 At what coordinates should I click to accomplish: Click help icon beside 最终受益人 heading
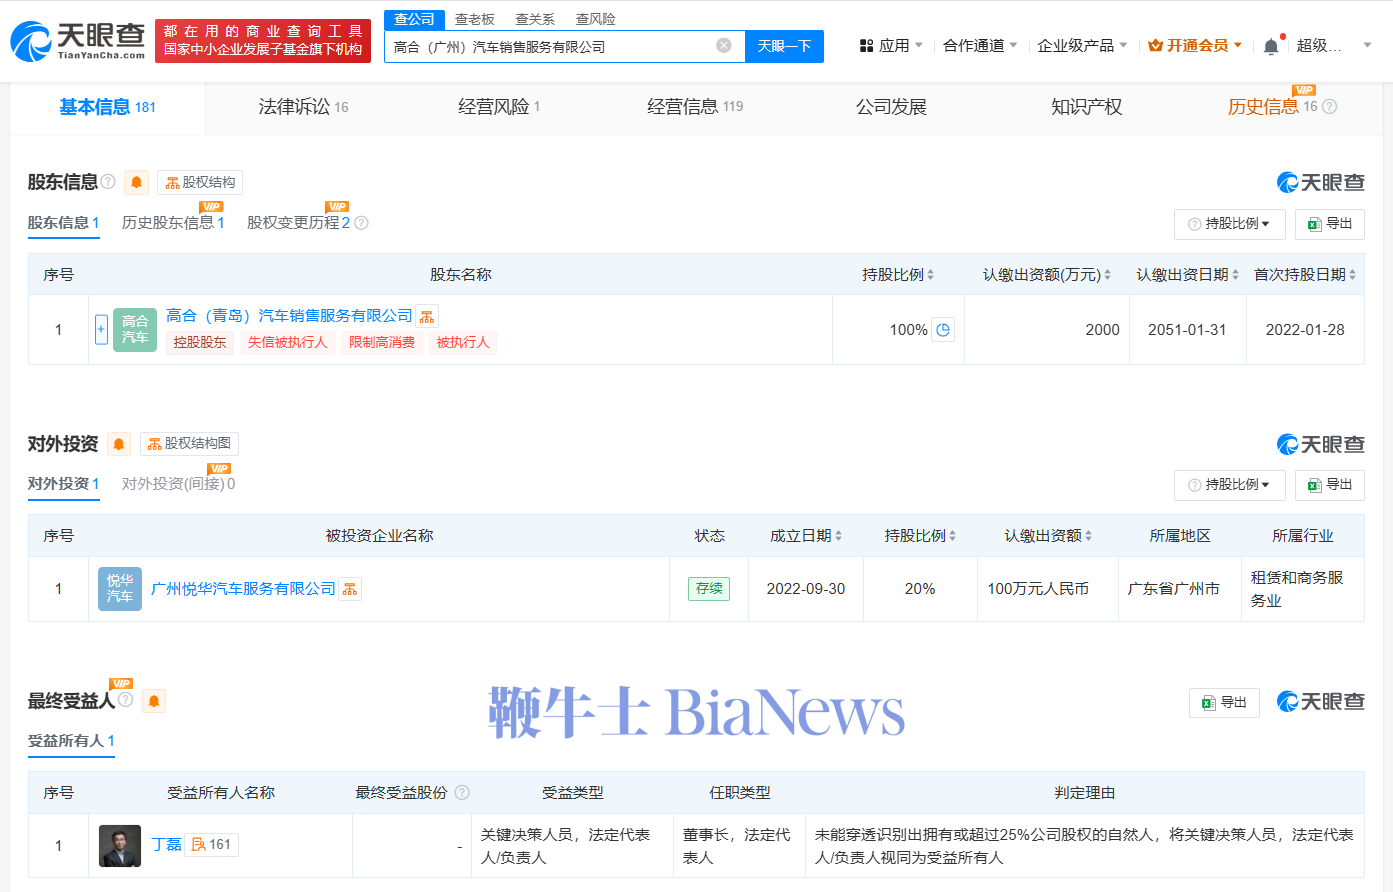point(126,700)
